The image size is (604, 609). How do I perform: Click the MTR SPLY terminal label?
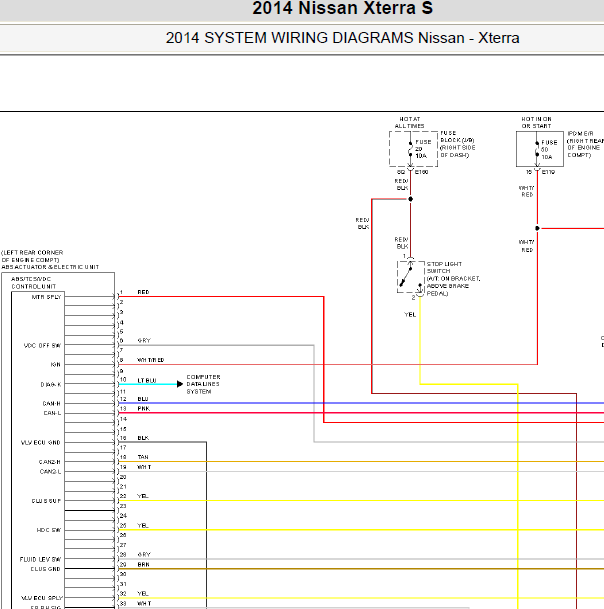[x=46, y=297]
